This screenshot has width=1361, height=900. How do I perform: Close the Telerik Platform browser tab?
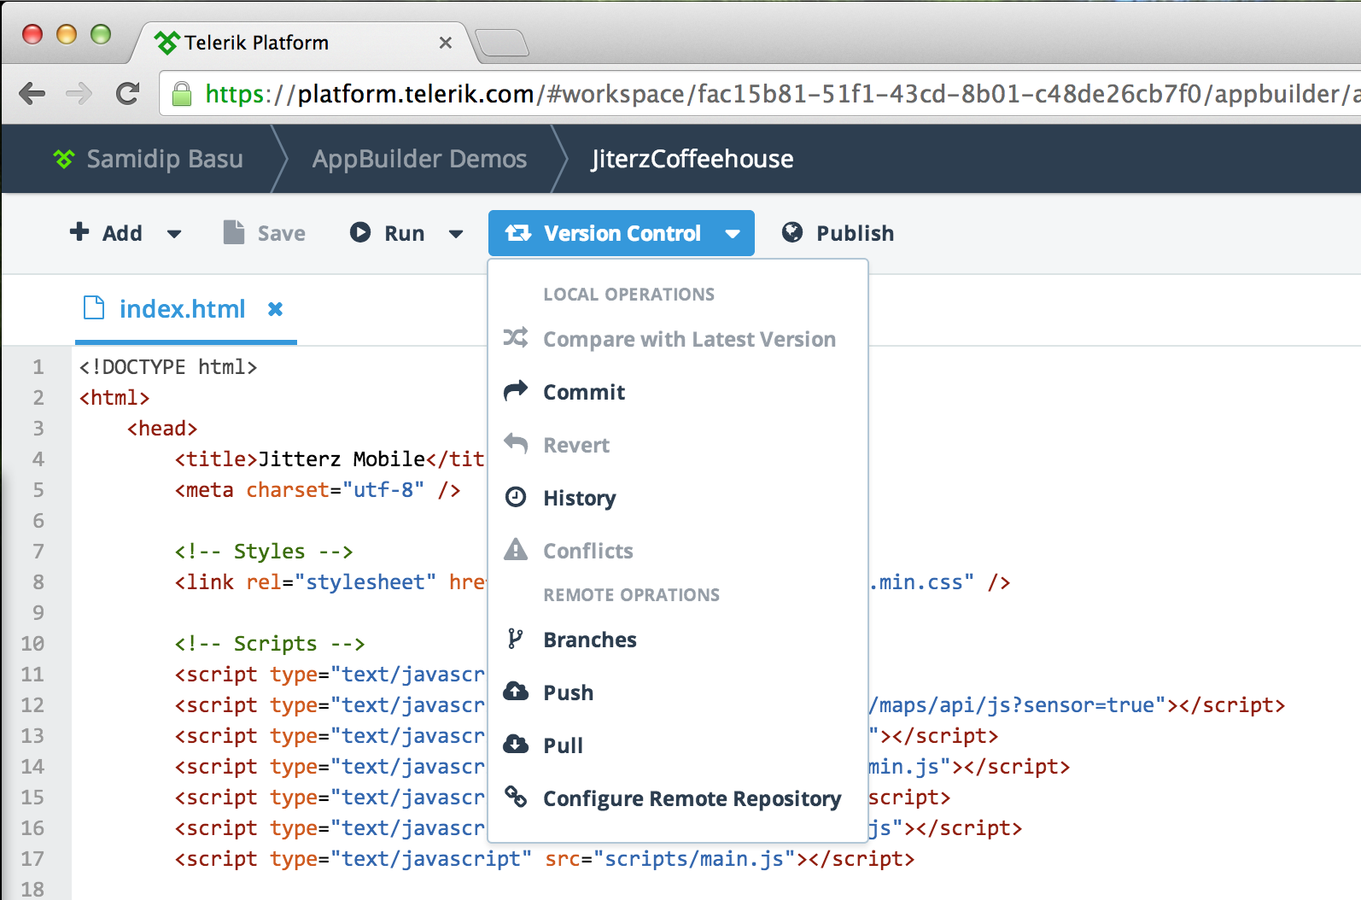click(x=445, y=42)
